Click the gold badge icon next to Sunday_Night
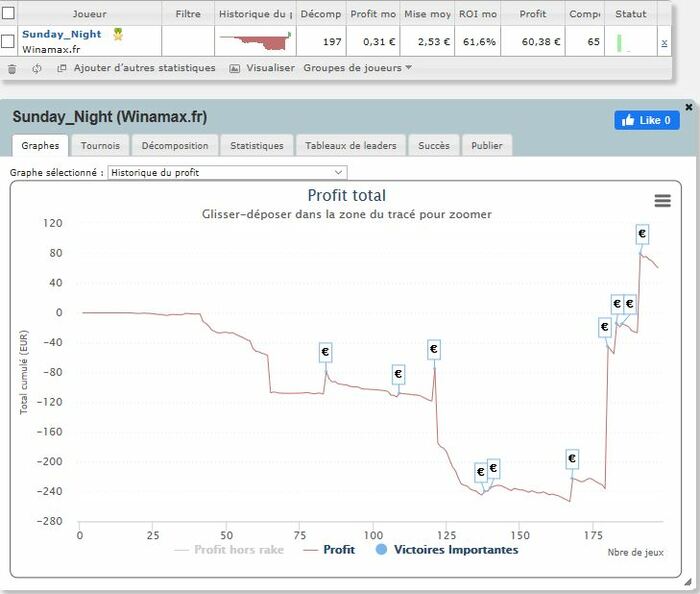This screenshot has height=594, width=700. pos(118,34)
